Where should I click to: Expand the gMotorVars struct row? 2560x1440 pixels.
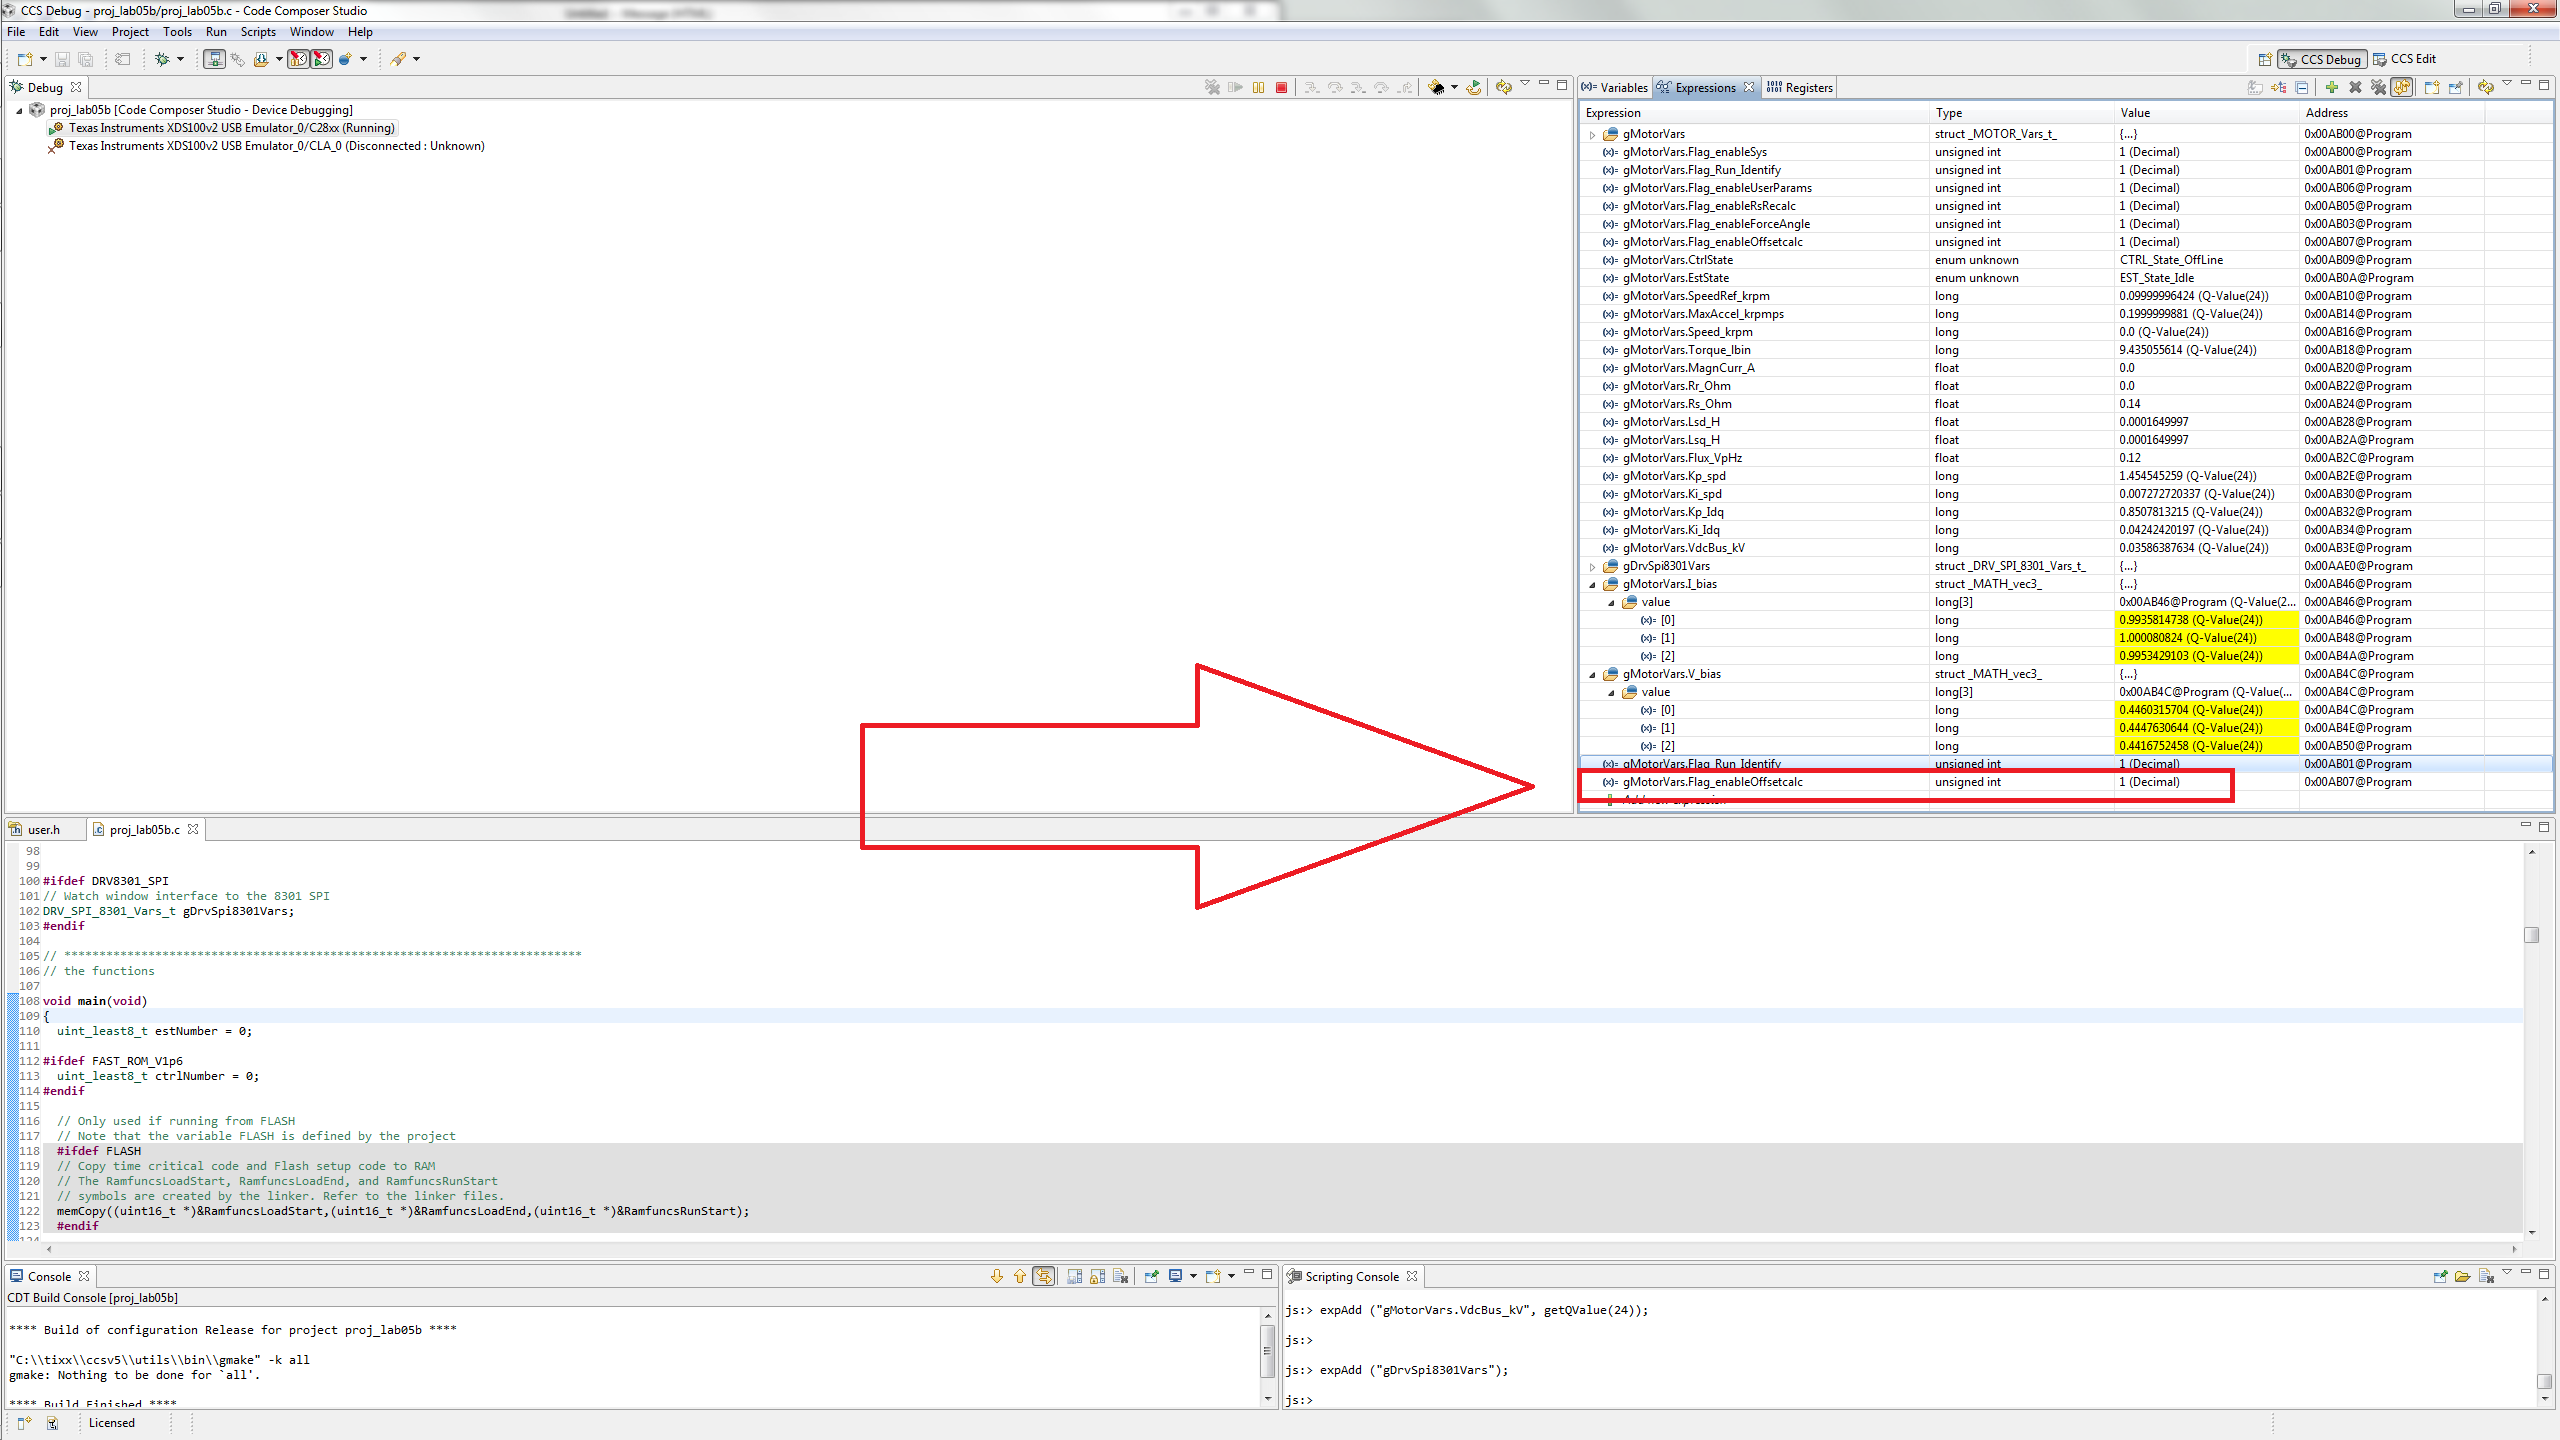pyautogui.click(x=1593, y=134)
